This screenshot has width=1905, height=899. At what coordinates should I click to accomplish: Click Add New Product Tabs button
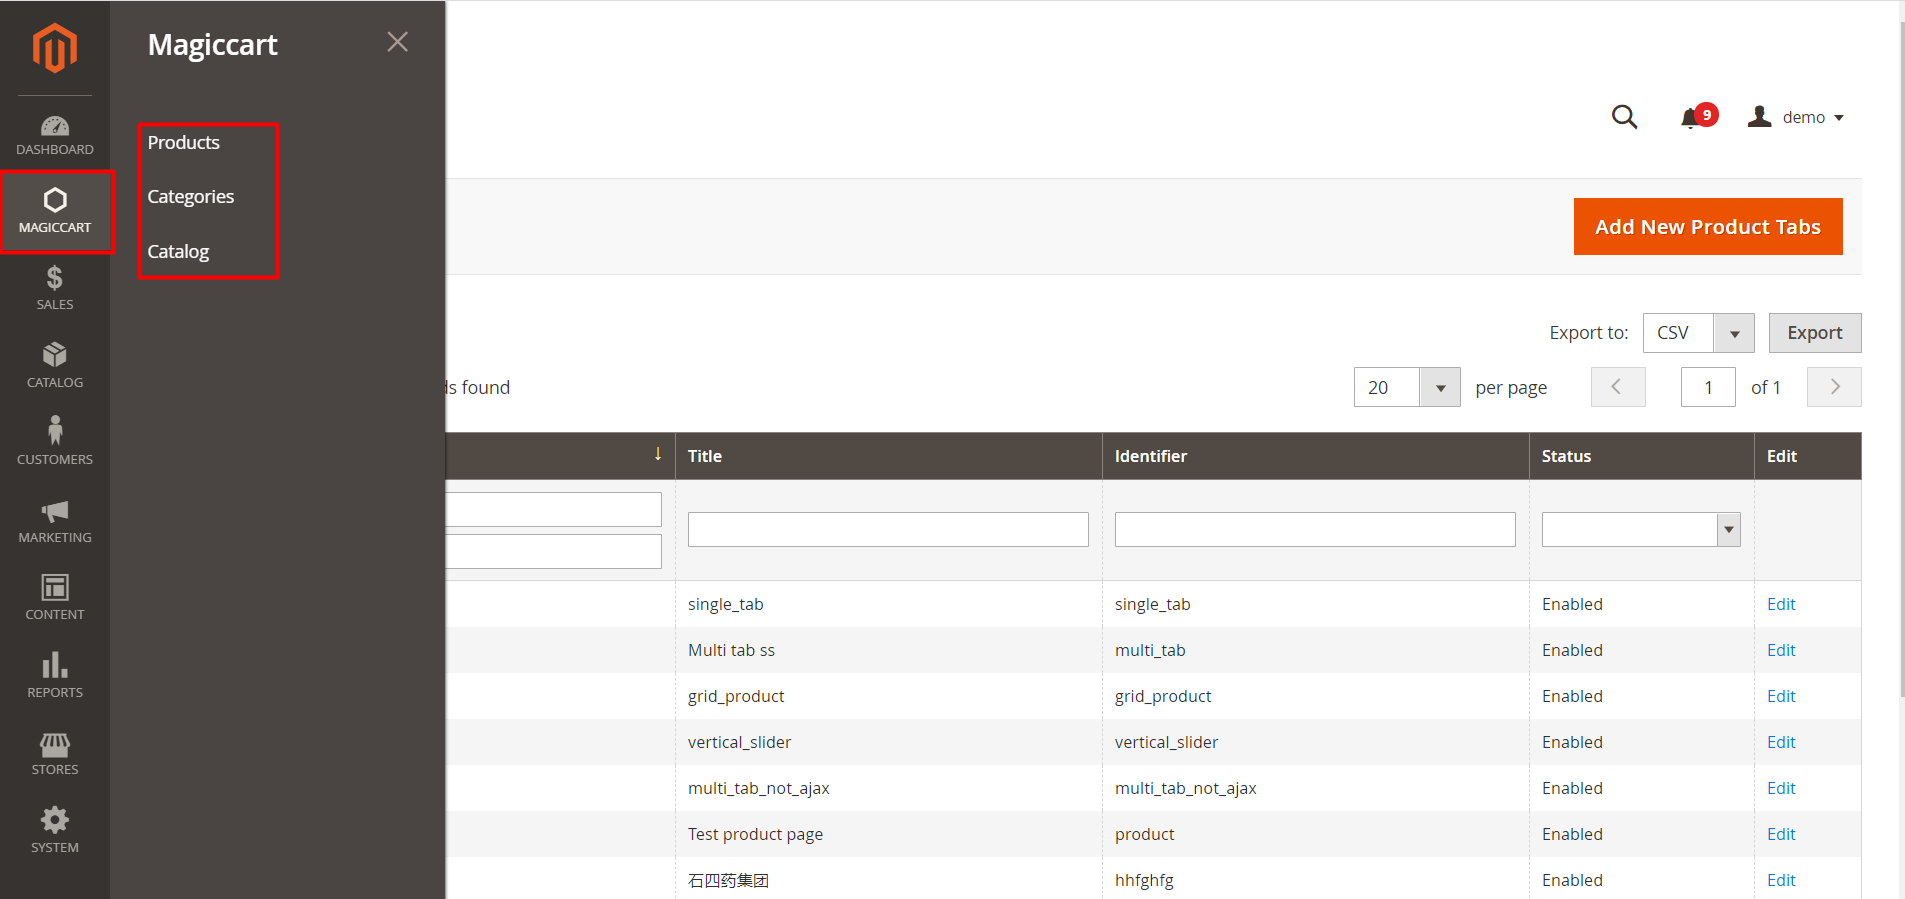pos(1707,227)
